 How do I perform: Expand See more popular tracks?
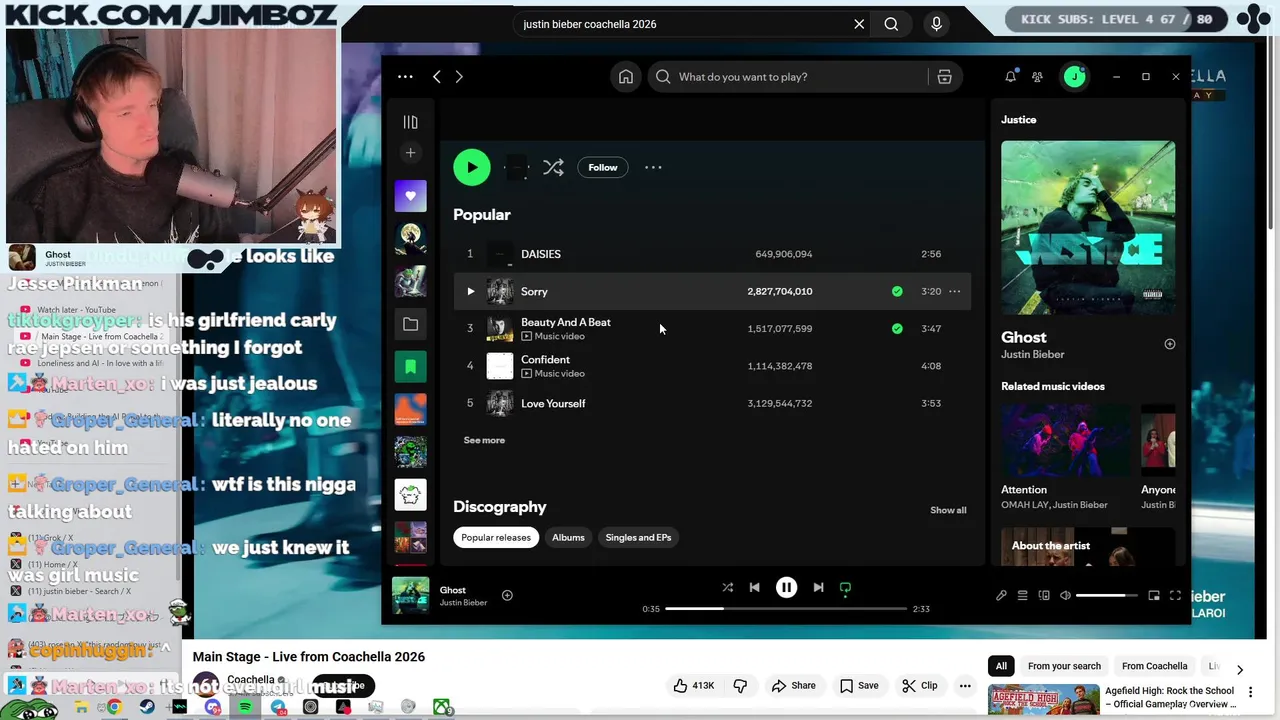pos(484,440)
